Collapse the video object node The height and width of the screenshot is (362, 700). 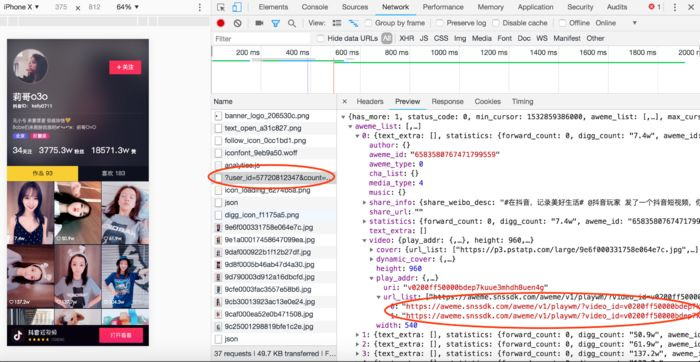click(365, 241)
